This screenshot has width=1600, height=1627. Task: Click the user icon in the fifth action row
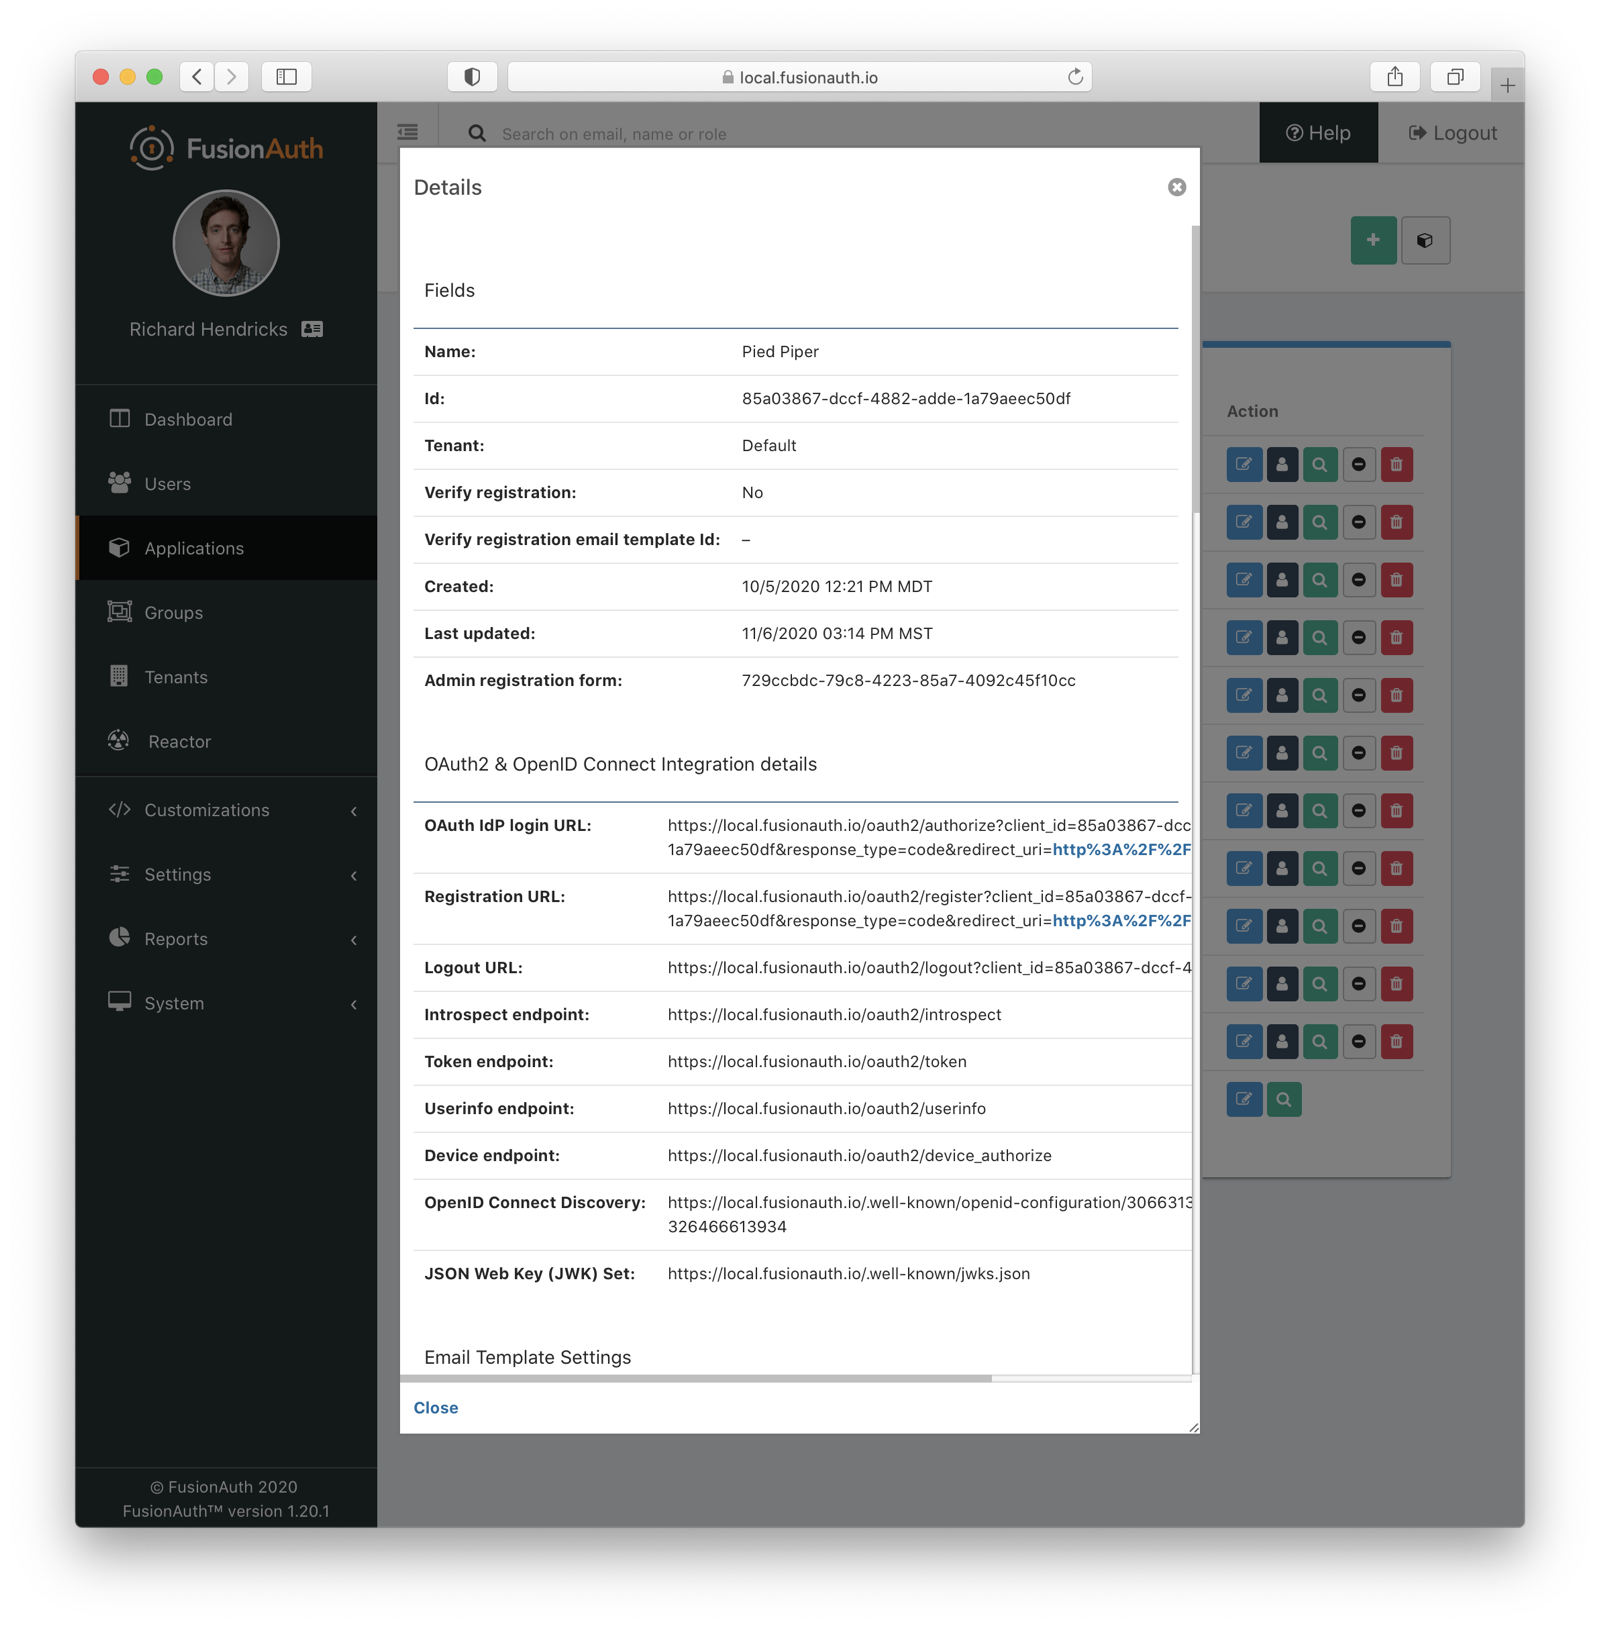pos(1282,695)
